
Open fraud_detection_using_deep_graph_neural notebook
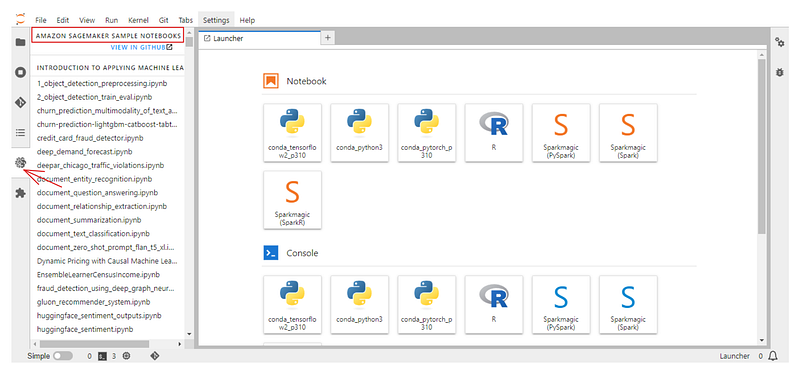107,289
